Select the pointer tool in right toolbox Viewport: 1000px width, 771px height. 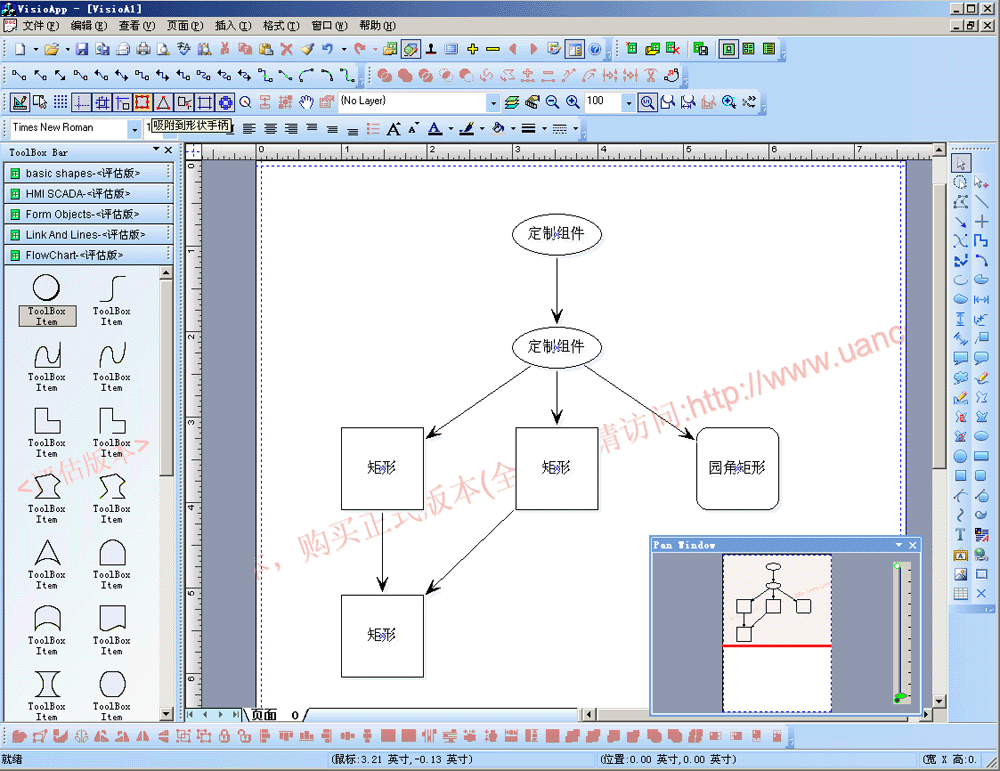click(960, 163)
